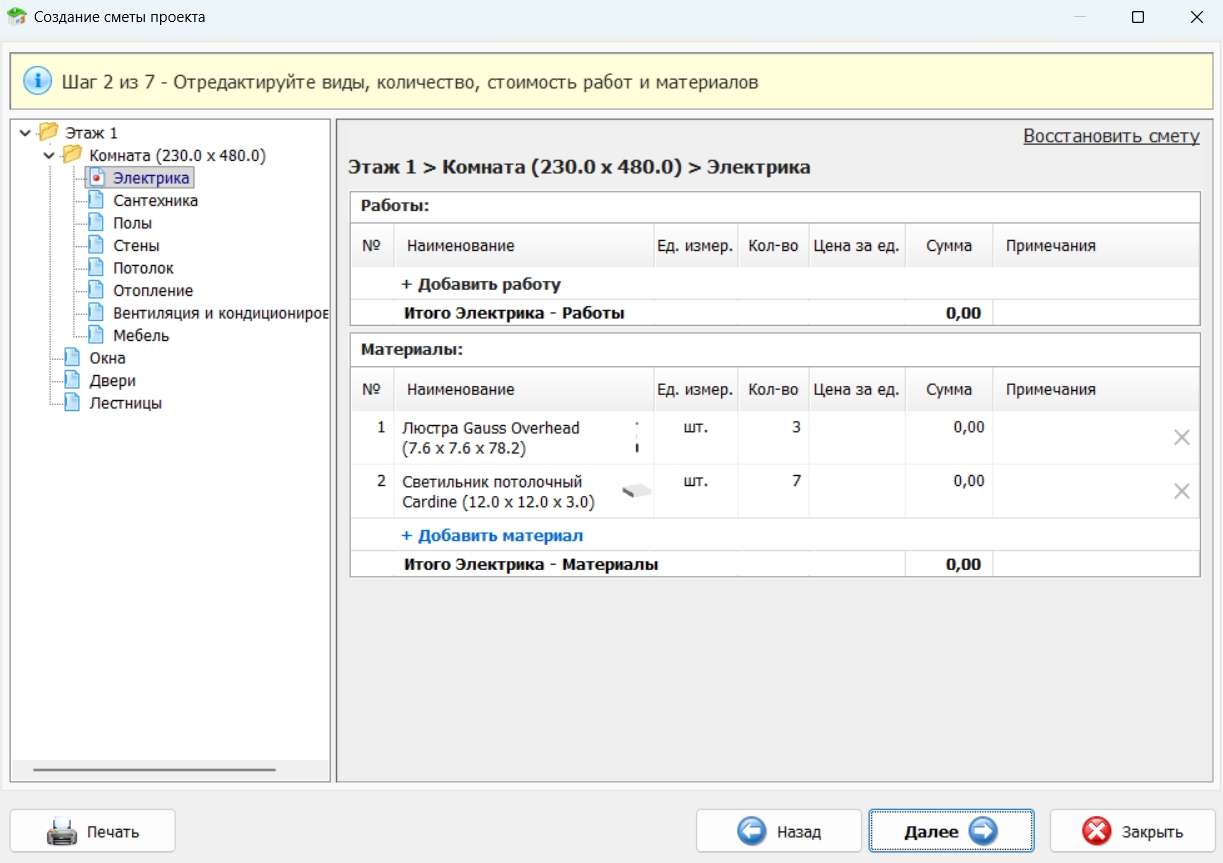
Task: Select Полы in the tree
Action: tap(132, 223)
